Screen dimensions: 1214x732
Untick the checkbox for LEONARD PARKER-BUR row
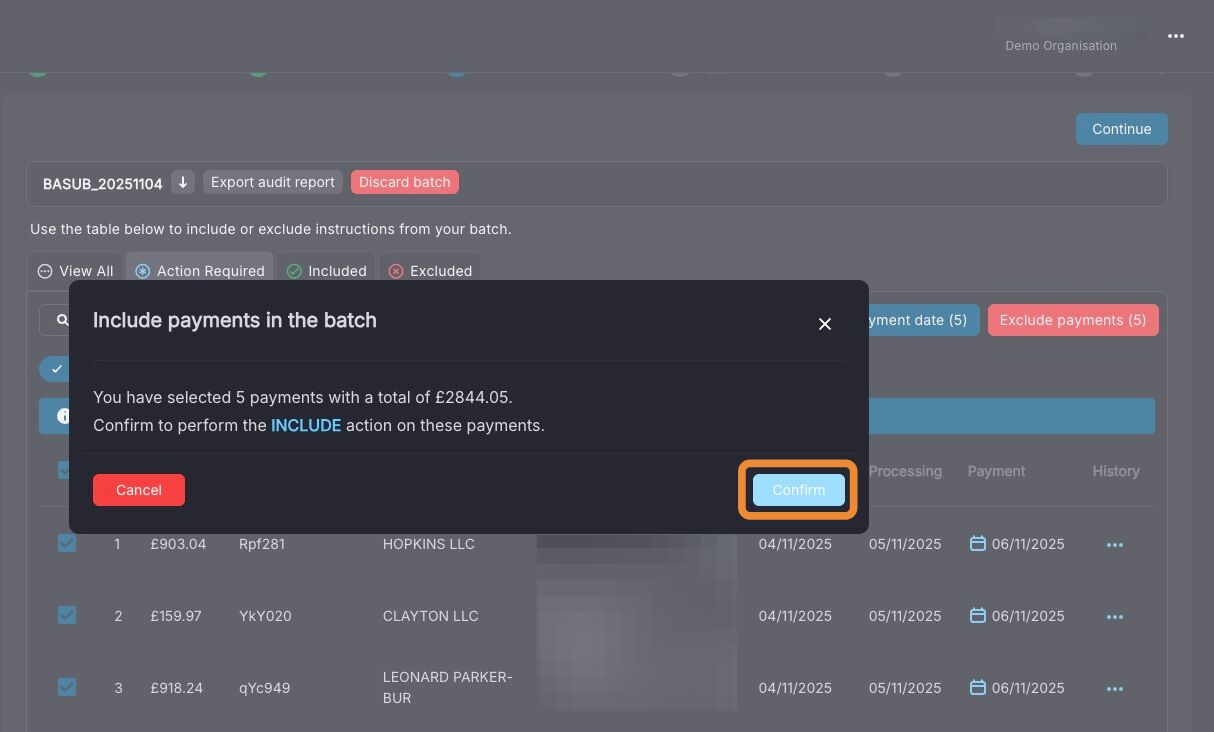[x=67, y=687]
